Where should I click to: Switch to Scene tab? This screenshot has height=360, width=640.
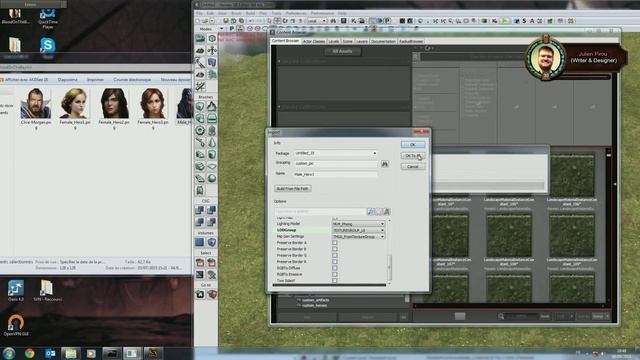(x=347, y=41)
